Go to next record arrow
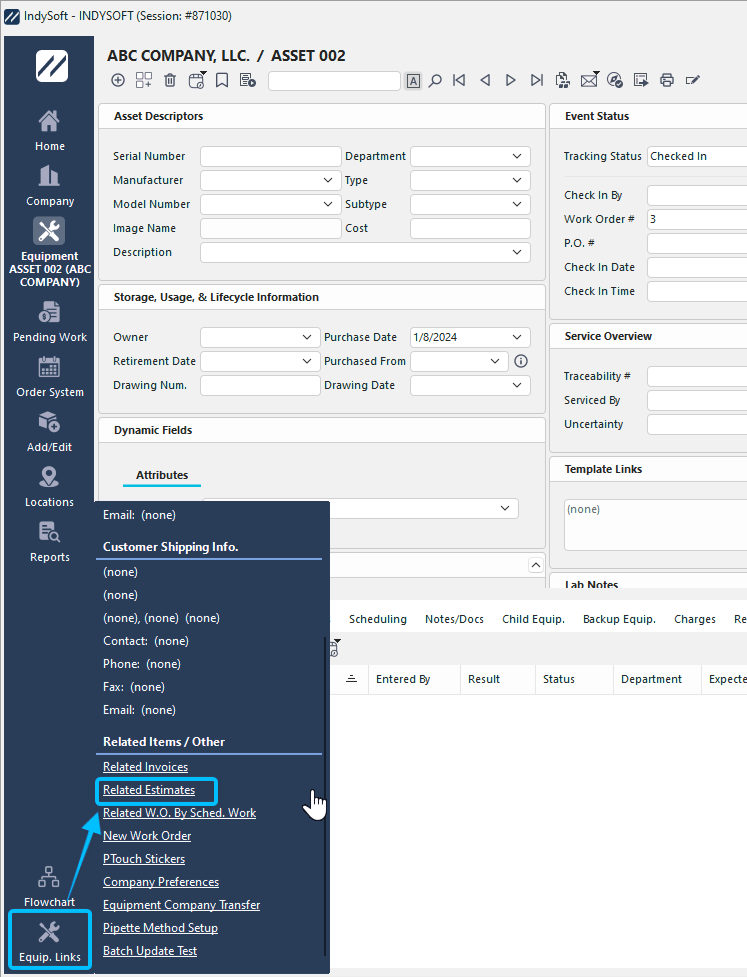Image resolution: width=747 pixels, height=977 pixels. [510, 80]
